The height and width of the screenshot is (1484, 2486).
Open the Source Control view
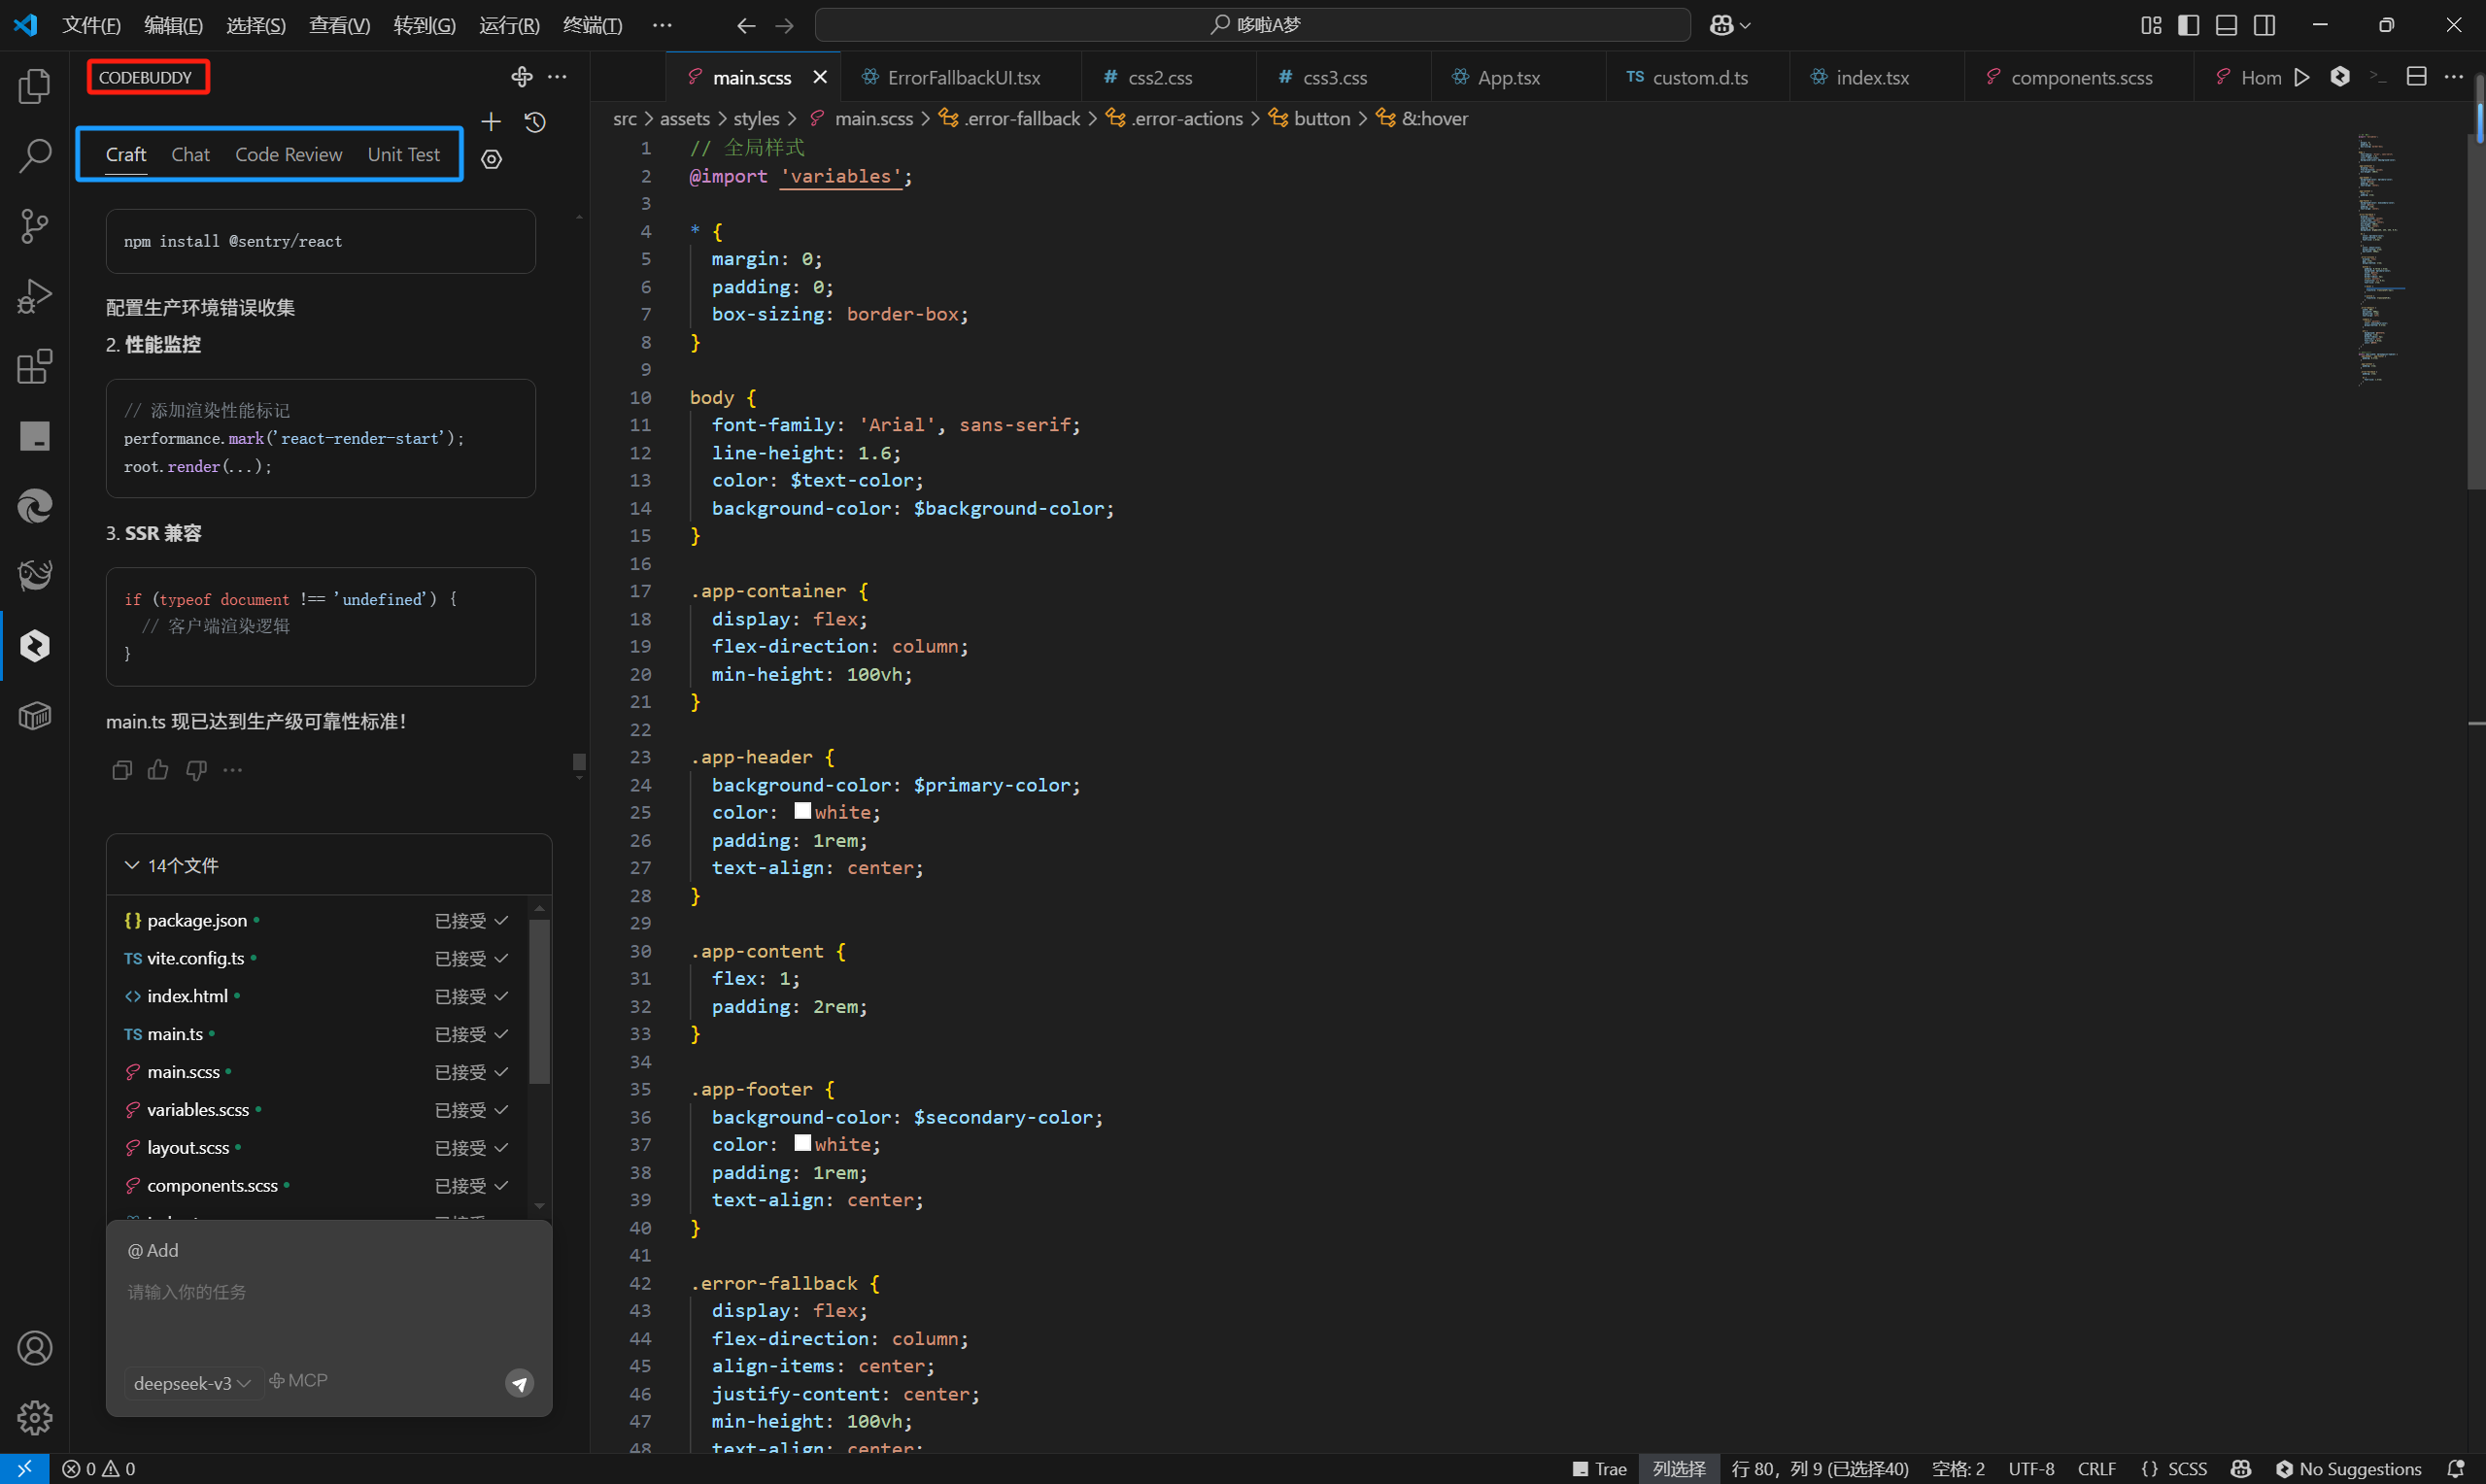coord(34,226)
